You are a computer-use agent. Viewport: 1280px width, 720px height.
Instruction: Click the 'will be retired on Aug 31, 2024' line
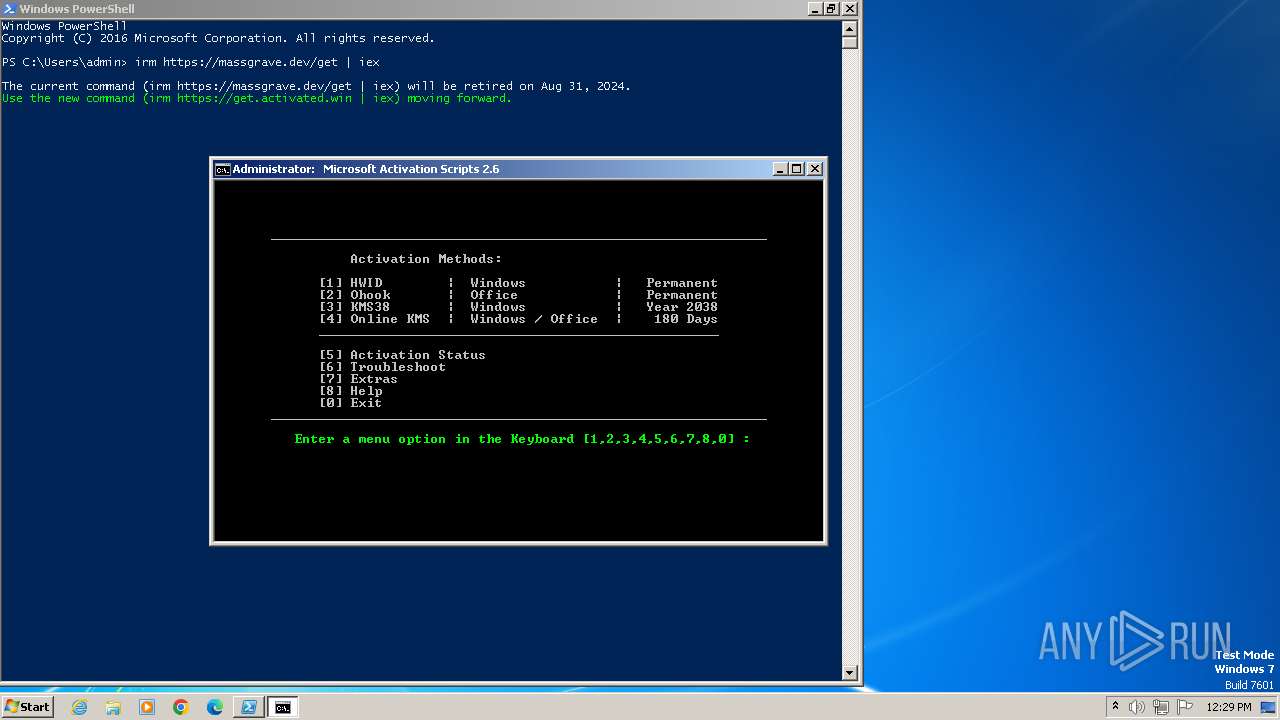pyautogui.click(x=316, y=86)
